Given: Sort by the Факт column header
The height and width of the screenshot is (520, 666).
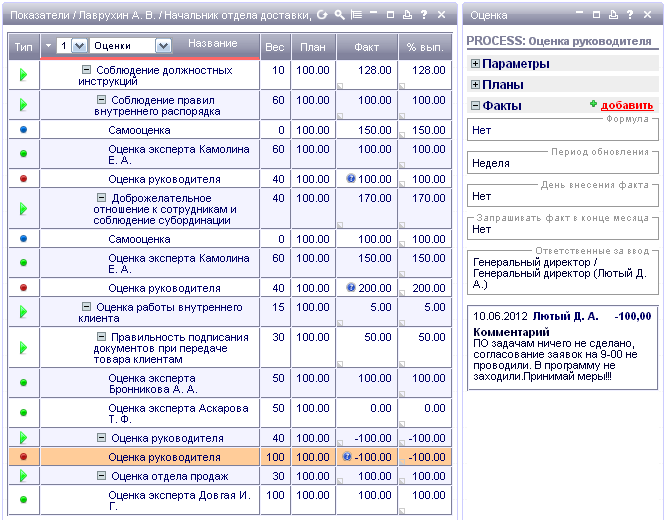Looking at the screenshot, I should (367, 47).
